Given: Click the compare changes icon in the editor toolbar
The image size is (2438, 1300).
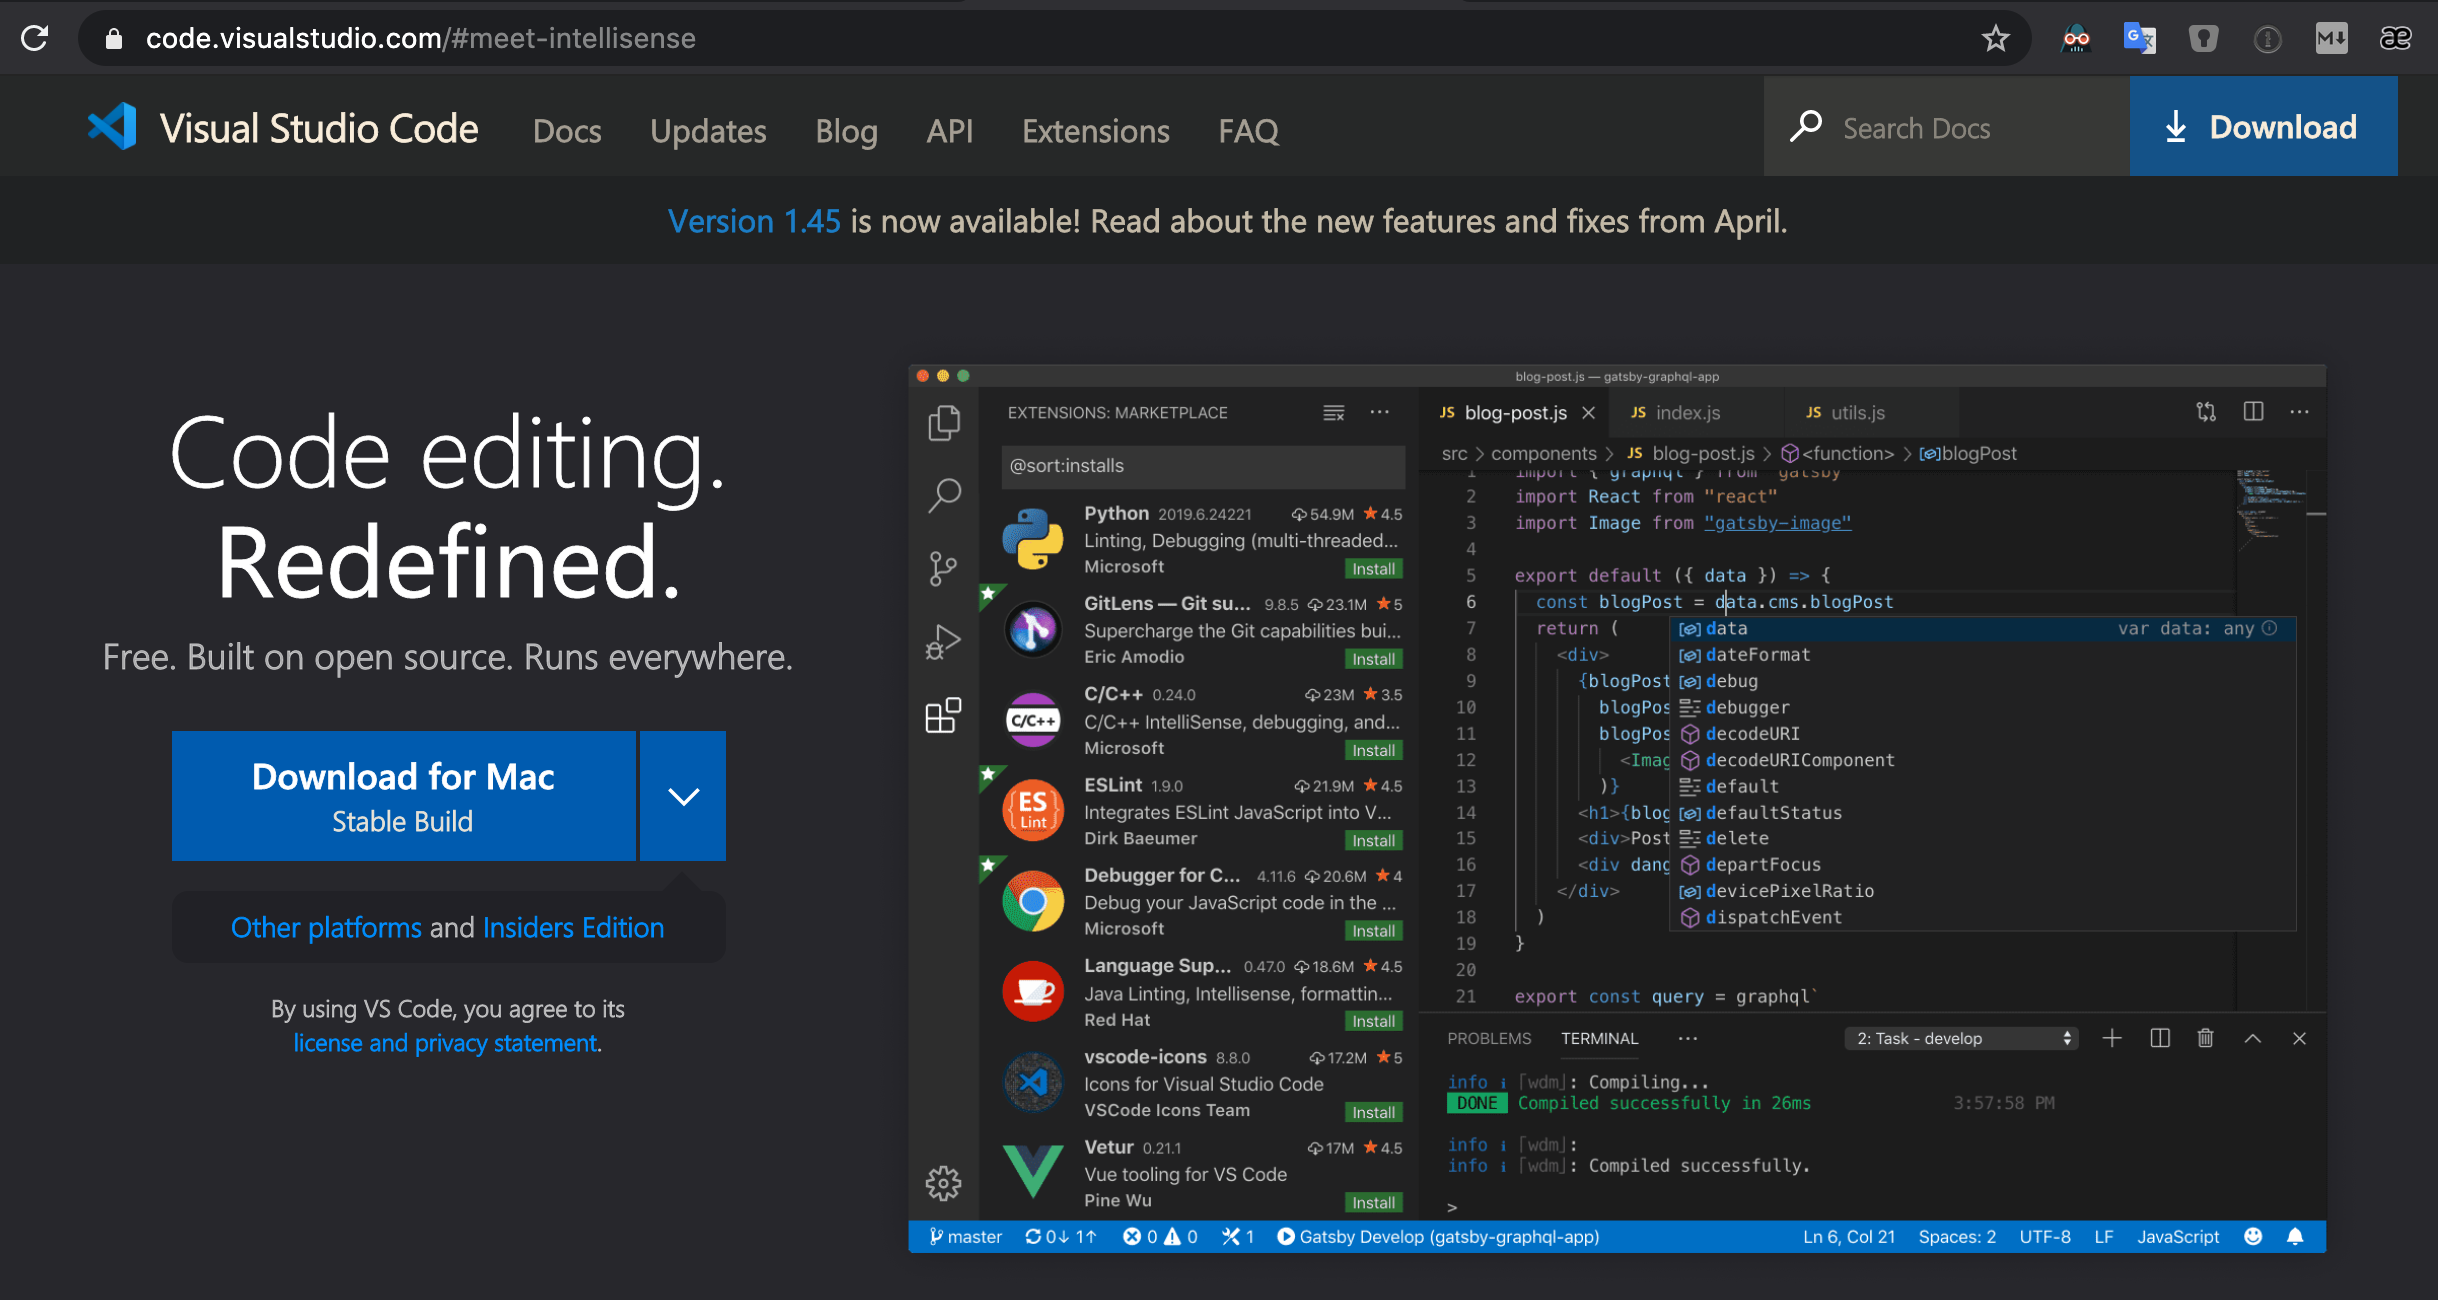Looking at the screenshot, I should coord(2206,412).
